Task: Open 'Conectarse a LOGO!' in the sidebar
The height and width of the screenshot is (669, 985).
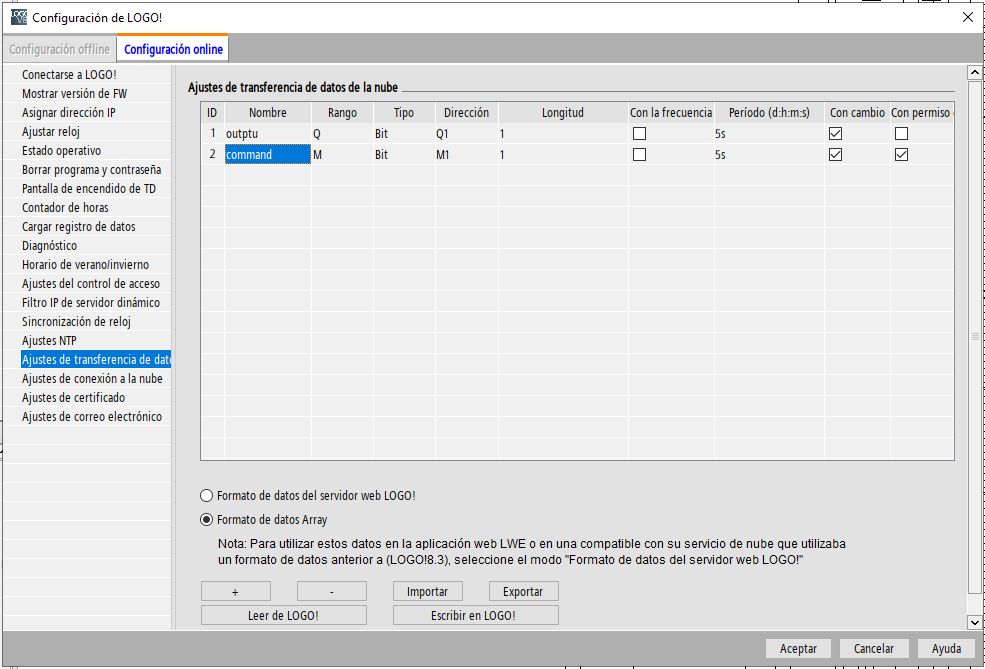Action: (69, 75)
